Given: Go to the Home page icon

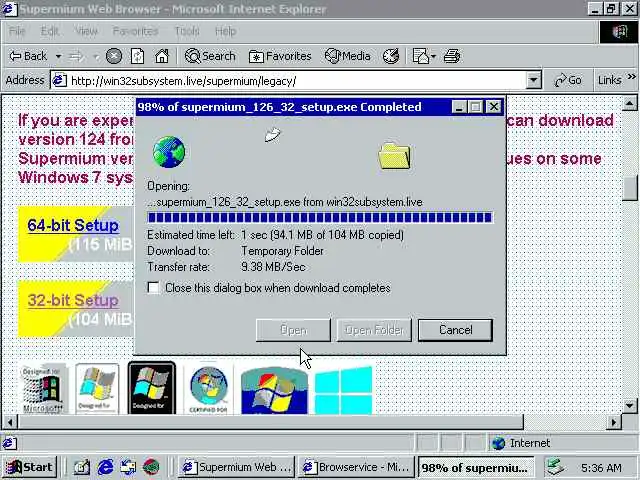Looking at the screenshot, I should click(162, 56).
